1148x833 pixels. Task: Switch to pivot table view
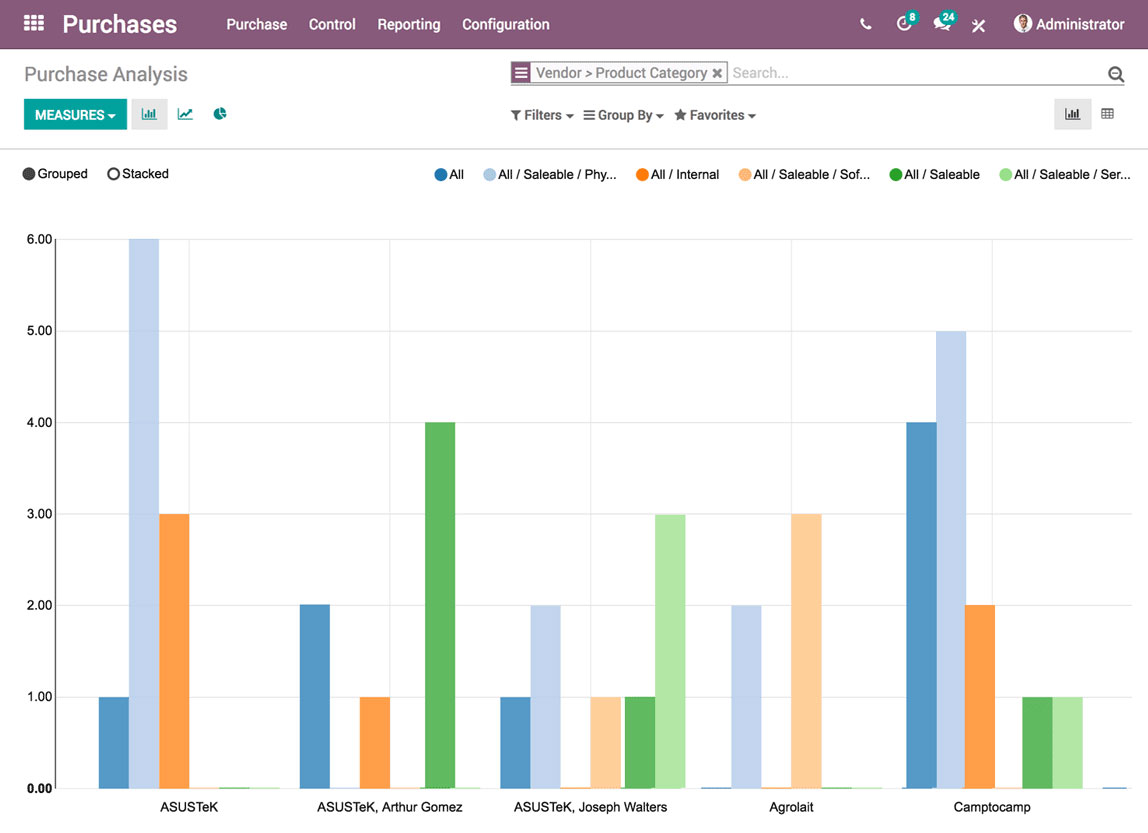click(x=1107, y=114)
